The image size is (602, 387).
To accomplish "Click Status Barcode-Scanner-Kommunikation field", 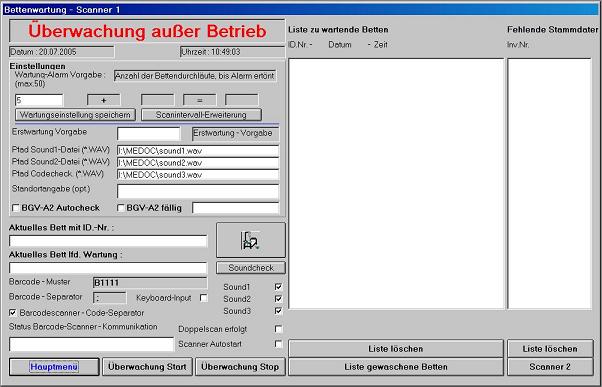I will pos(91,344).
